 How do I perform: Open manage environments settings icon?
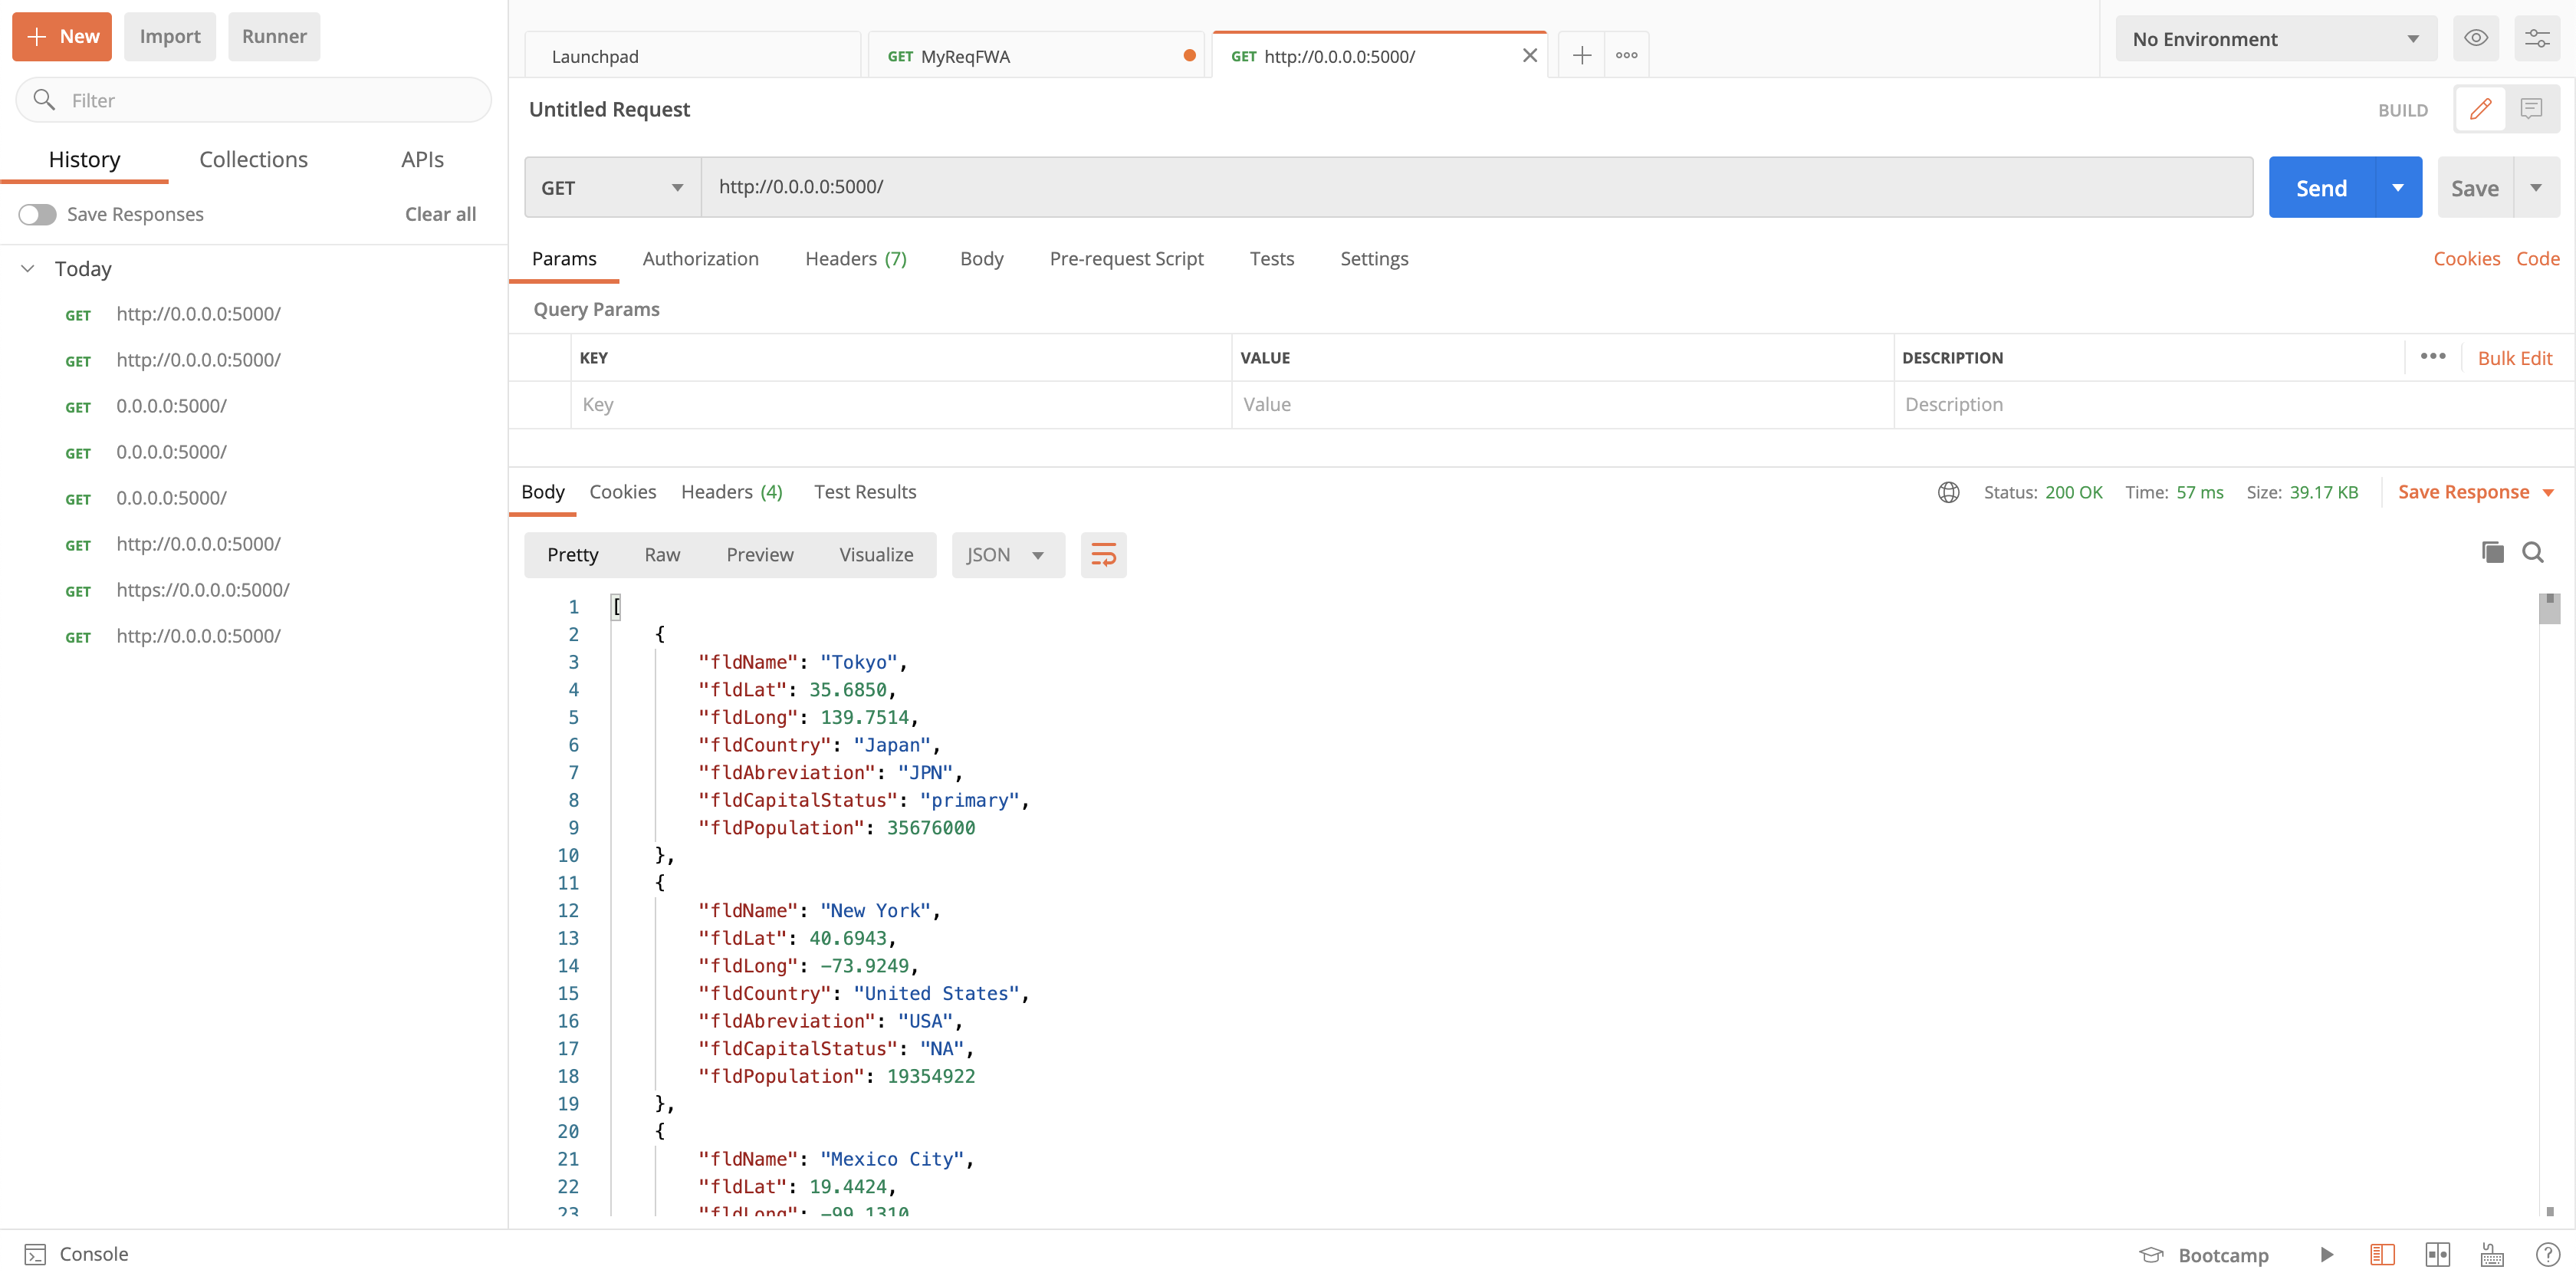(2537, 39)
